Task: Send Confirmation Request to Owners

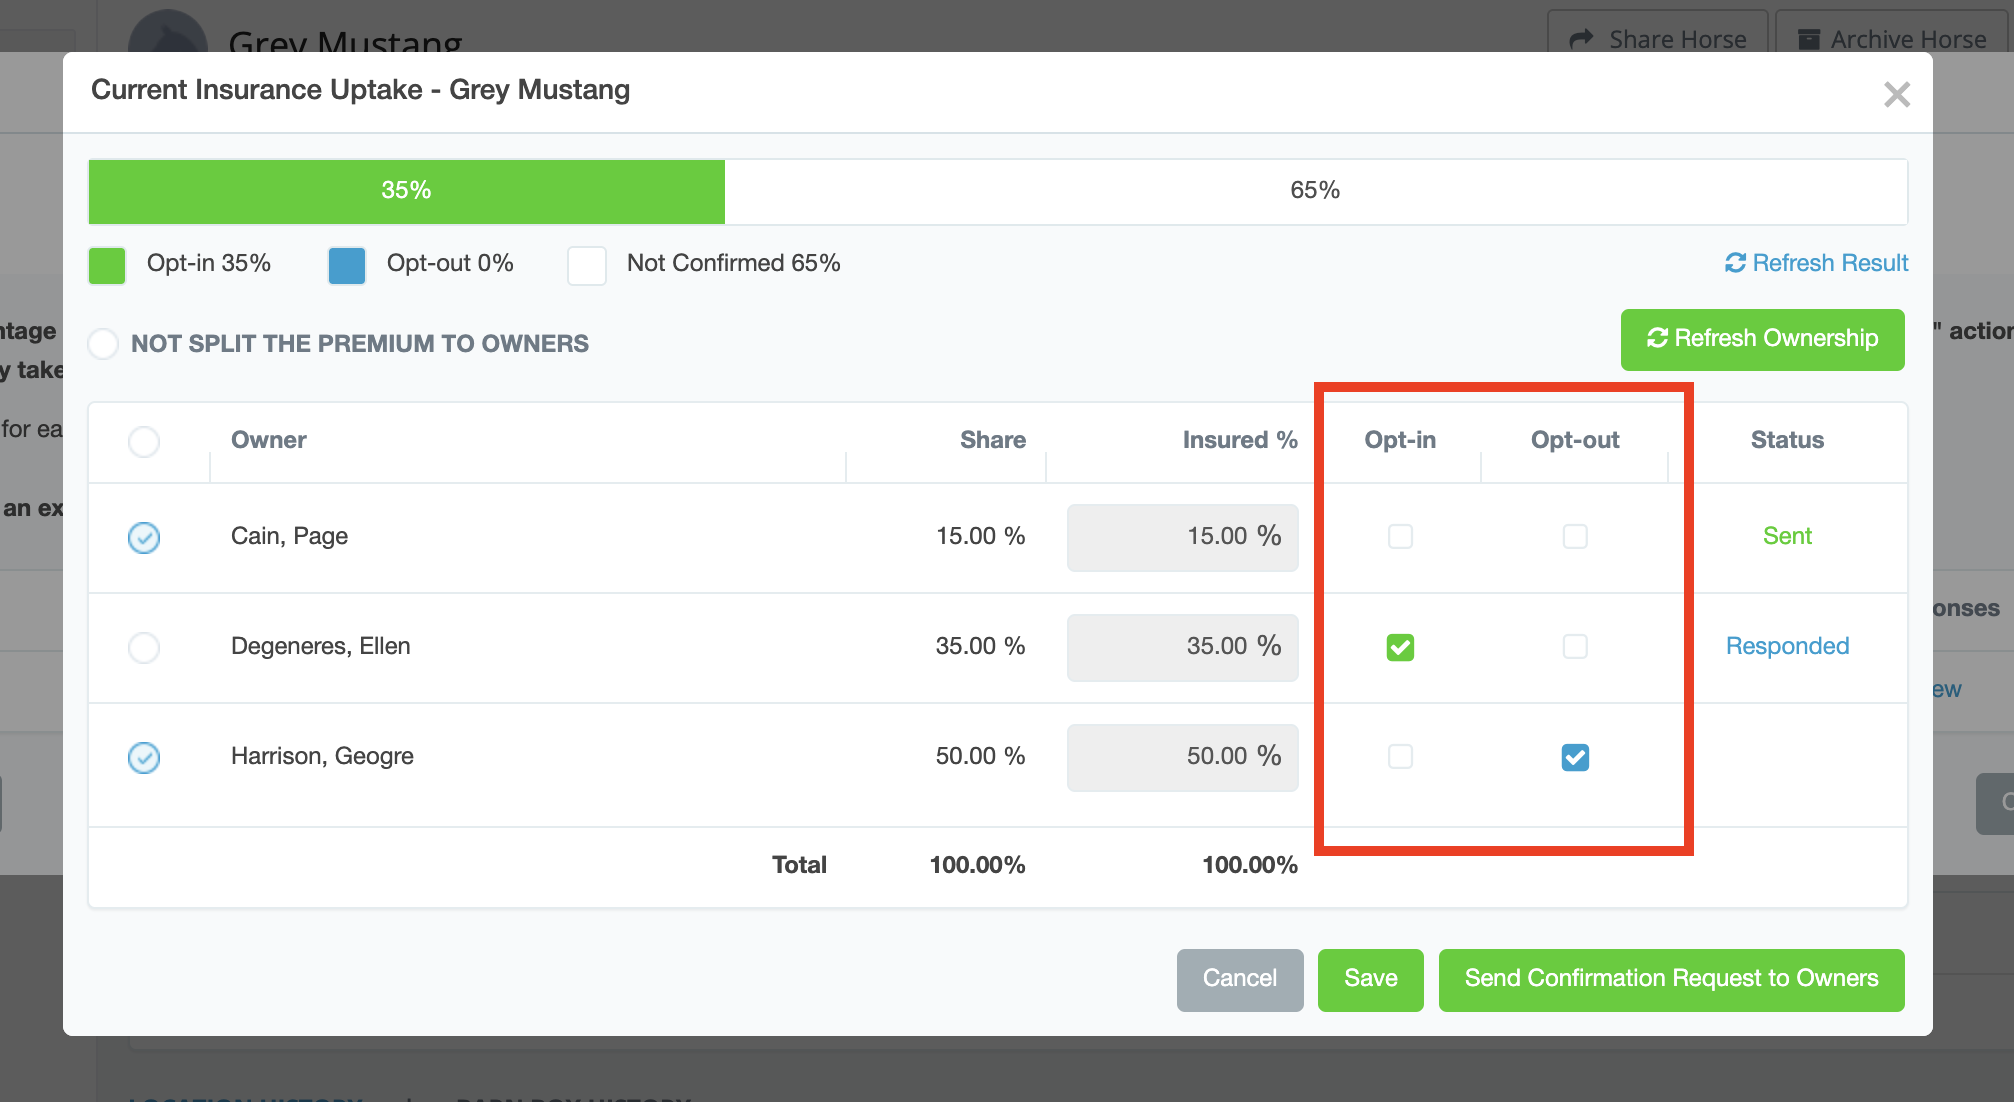Action: 1671,979
